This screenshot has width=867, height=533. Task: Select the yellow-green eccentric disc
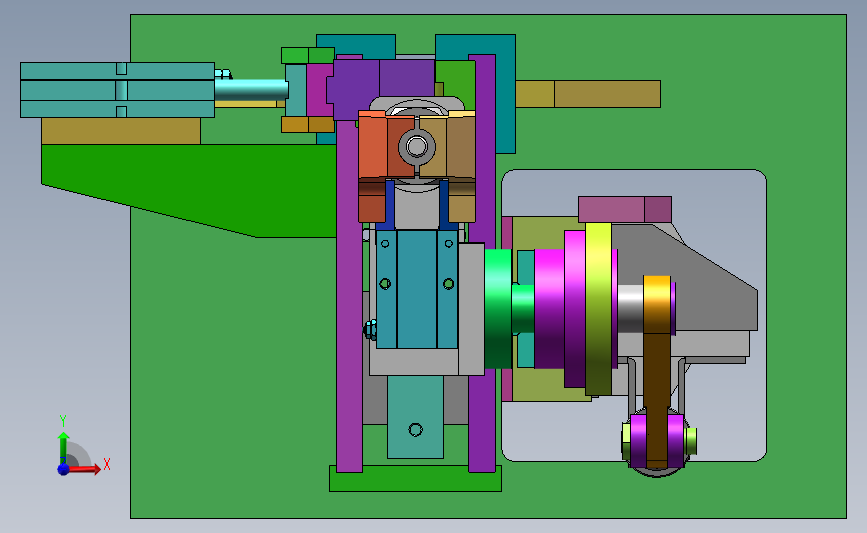598,309
